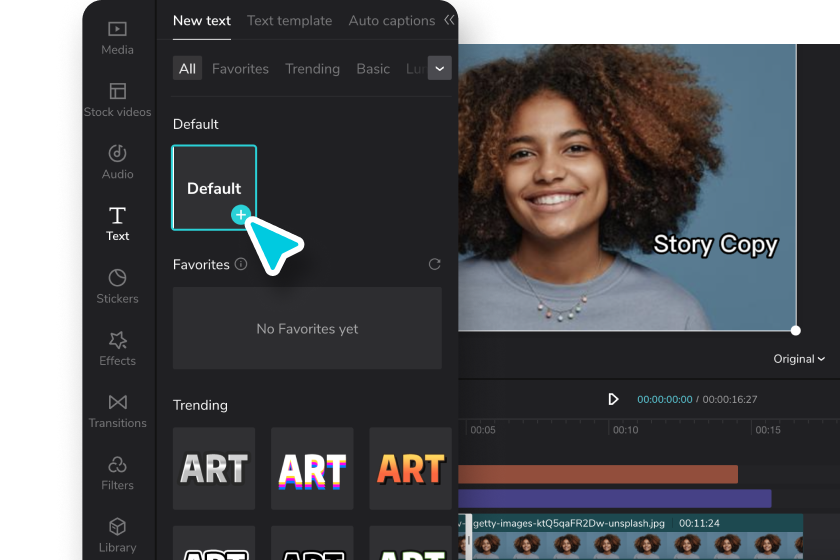Click the Default section heading
The height and width of the screenshot is (560, 840).
click(196, 124)
